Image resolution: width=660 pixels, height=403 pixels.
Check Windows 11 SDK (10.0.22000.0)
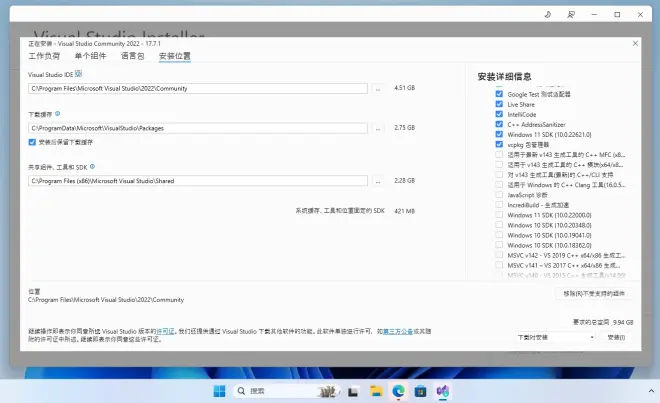(x=499, y=215)
